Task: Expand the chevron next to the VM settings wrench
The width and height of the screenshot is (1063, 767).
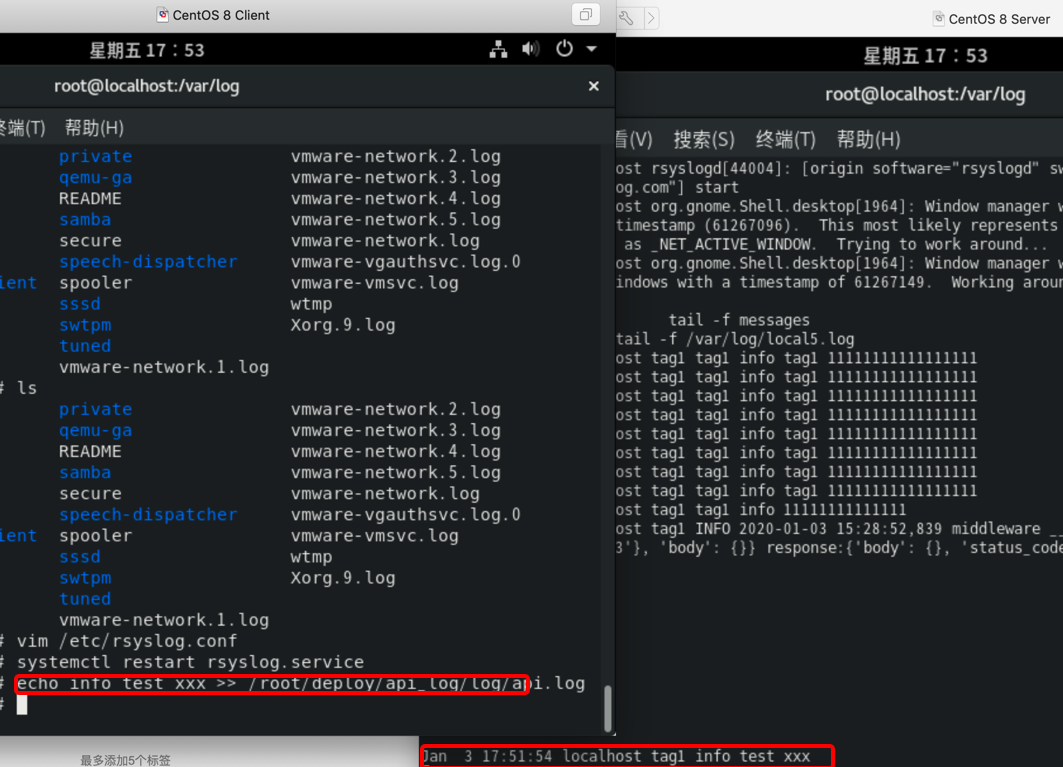Action: 649,17
